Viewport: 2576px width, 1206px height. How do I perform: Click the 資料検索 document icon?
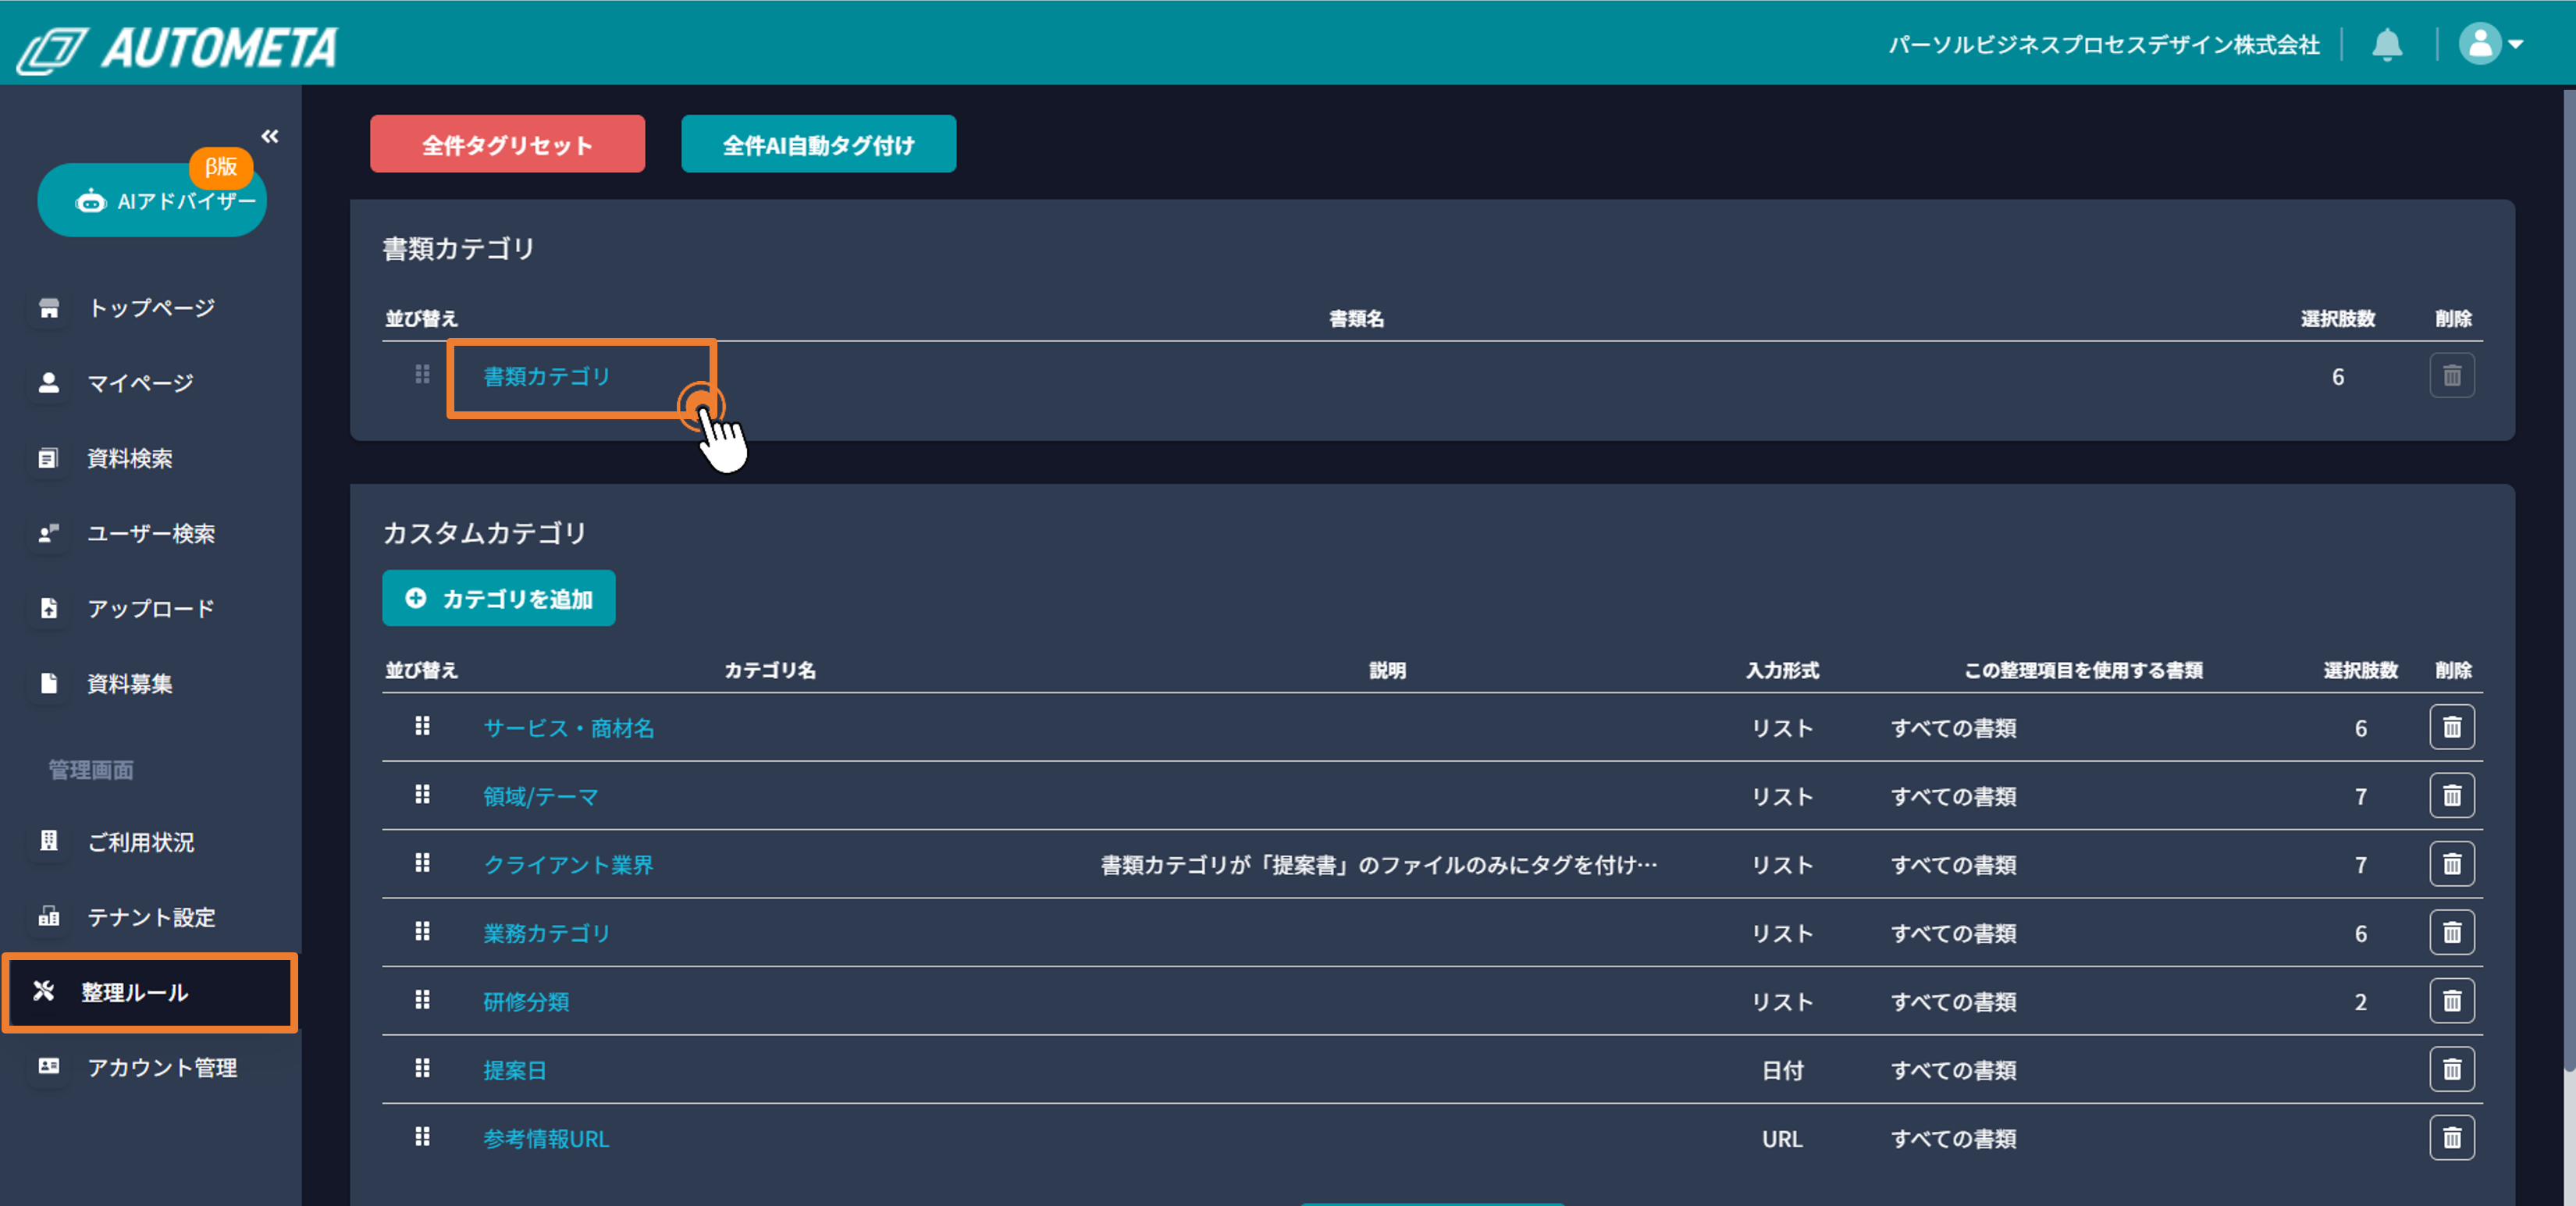(49, 458)
